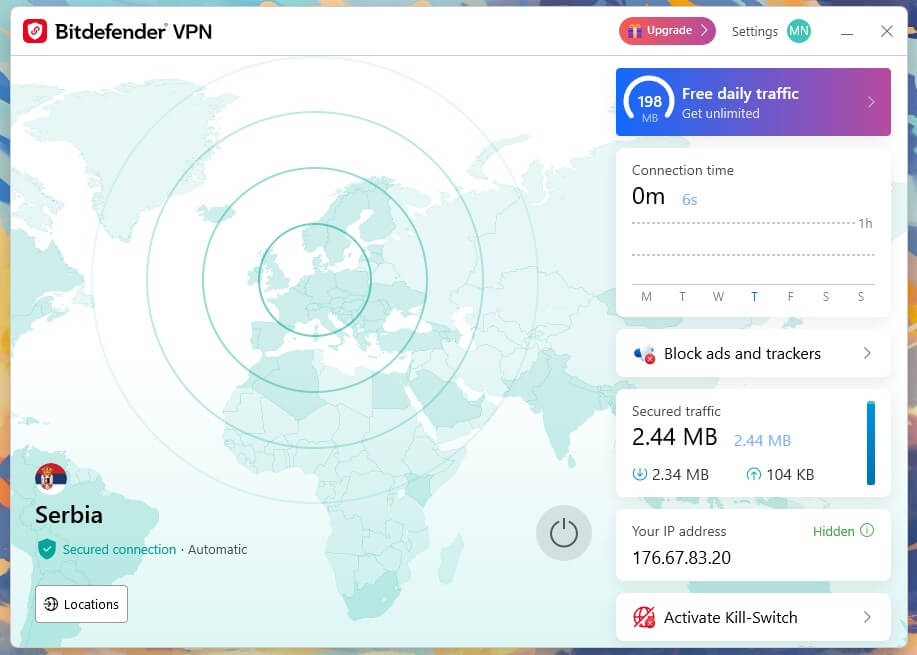Open the MN account avatar
This screenshot has width=917, height=655.
798,31
